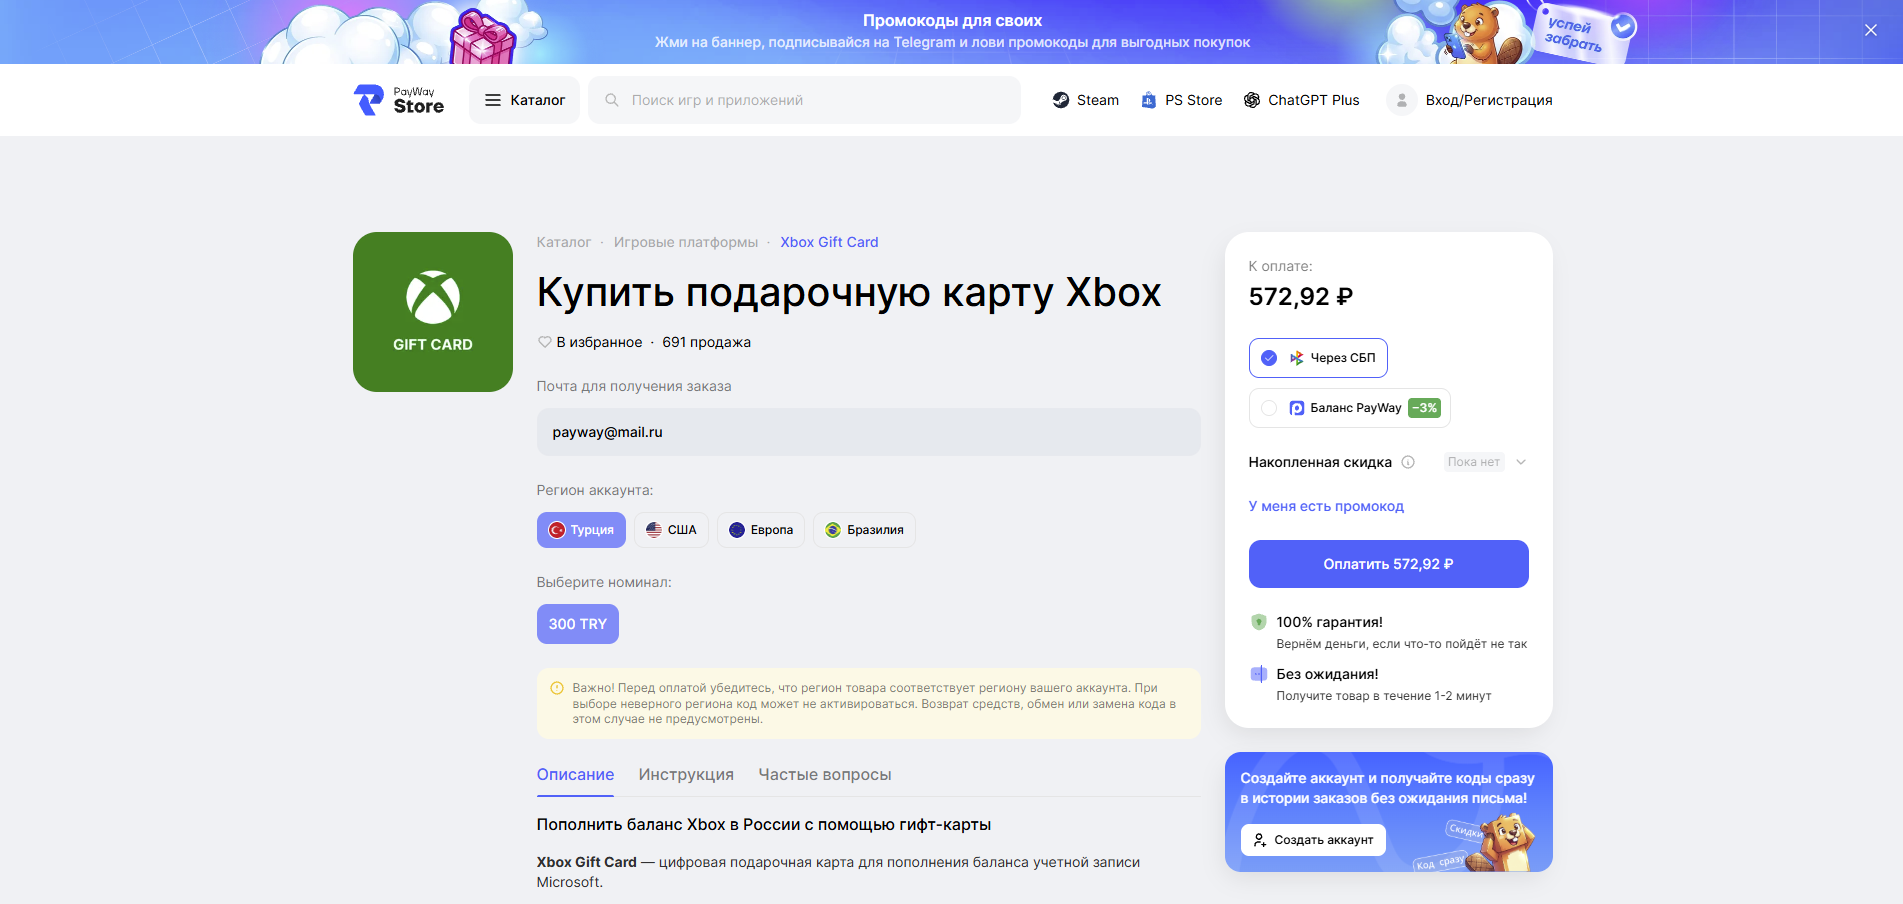Go to Каталог breadcrumb
1903x904 pixels.
(x=564, y=242)
